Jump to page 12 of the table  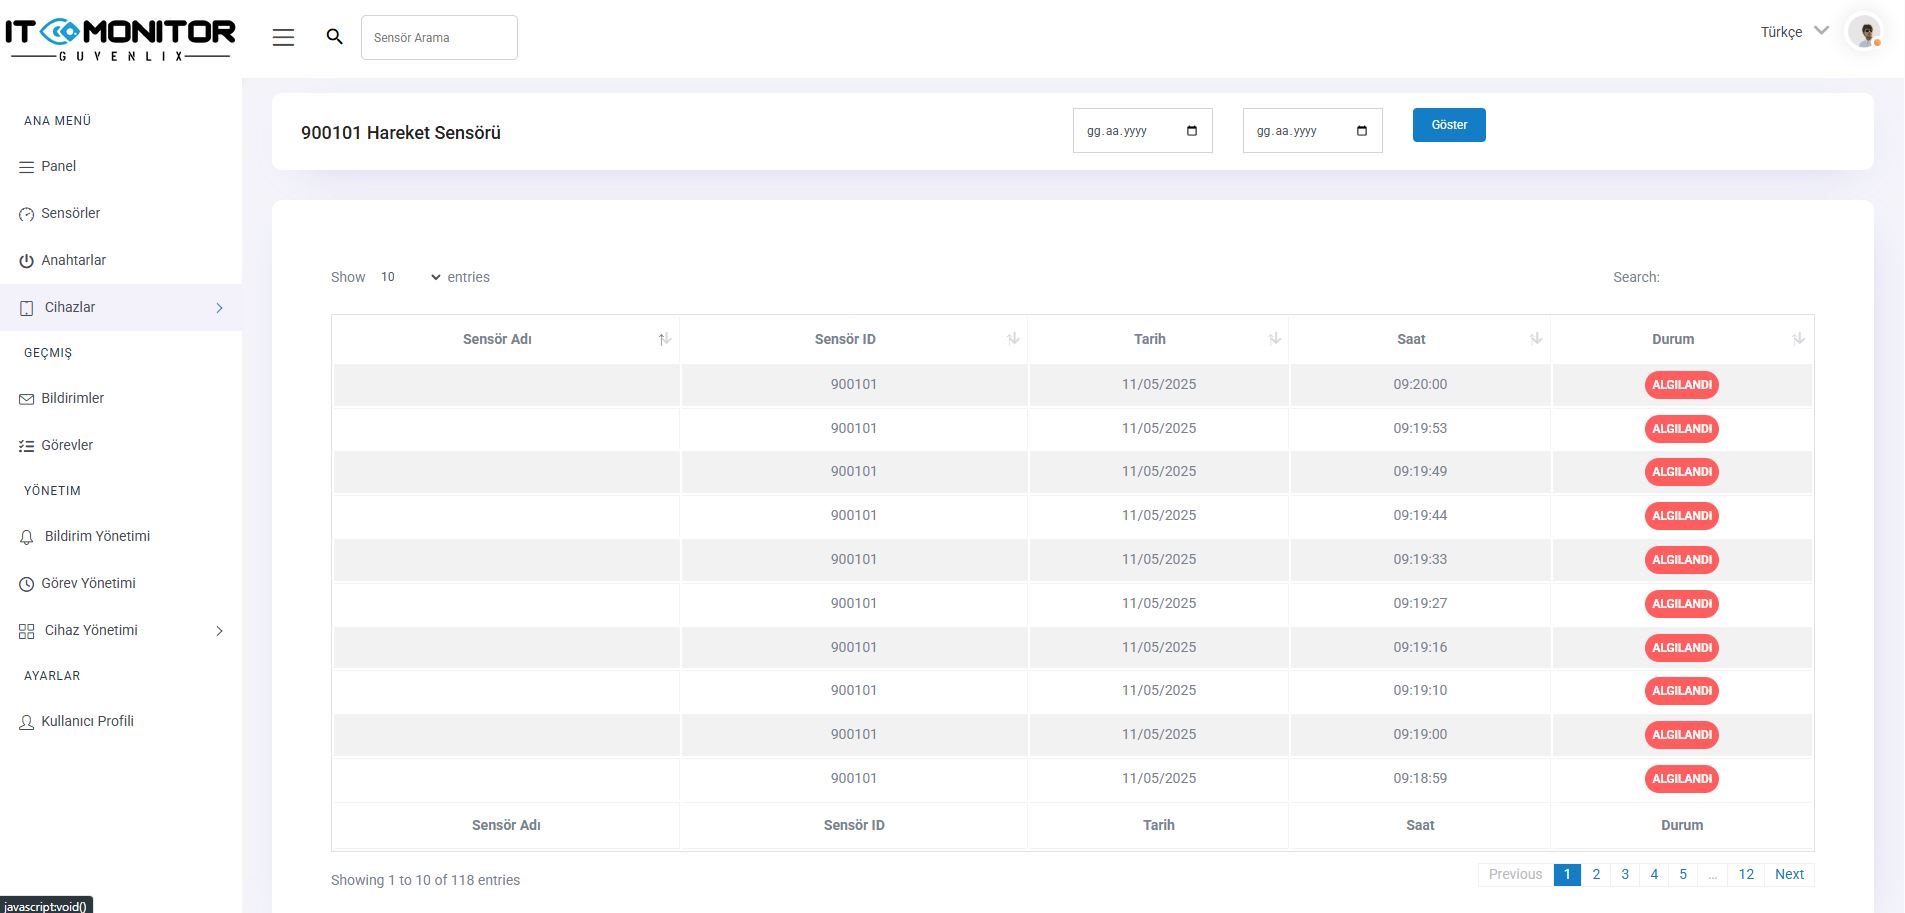pos(1746,874)
